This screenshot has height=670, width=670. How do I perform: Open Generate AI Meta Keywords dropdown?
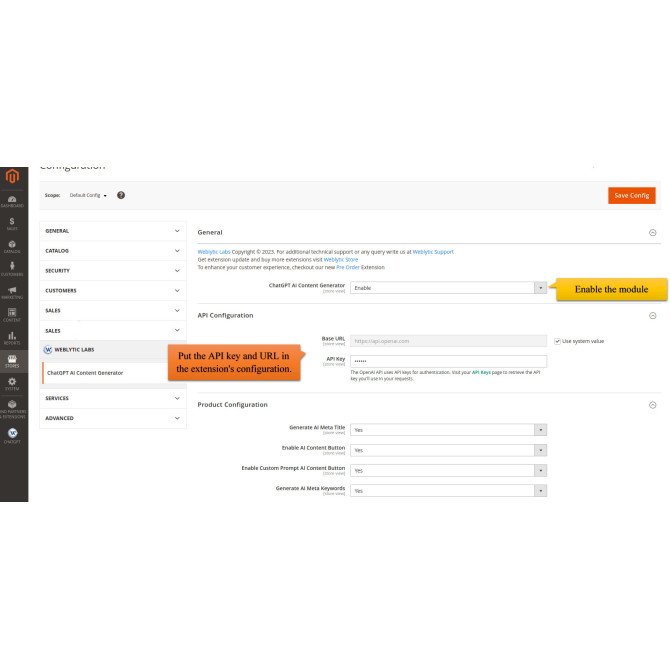[448, 491]
